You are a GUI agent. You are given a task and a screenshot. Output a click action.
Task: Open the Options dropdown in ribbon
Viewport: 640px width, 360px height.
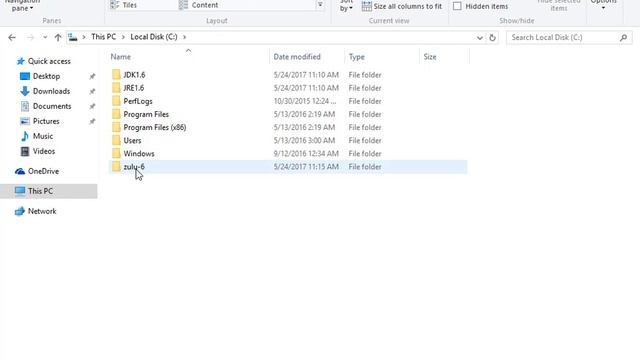pyautogui.click(x=604, y=4)
